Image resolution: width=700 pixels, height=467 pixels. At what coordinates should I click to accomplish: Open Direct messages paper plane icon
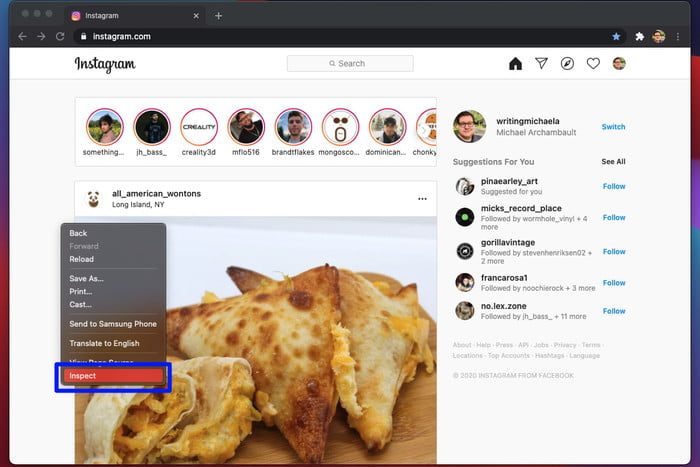point(541,64)
